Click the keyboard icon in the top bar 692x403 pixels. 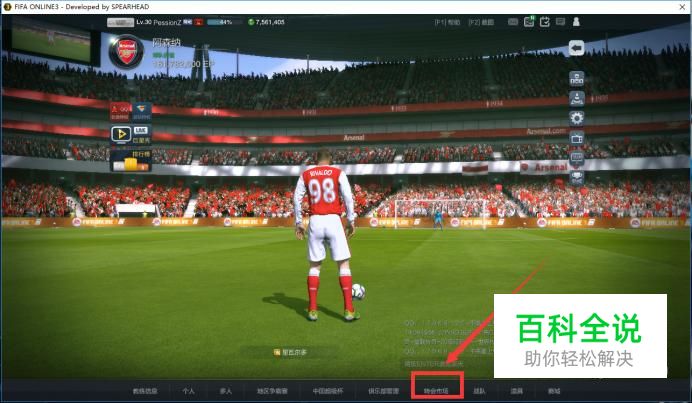click(513, 22)
